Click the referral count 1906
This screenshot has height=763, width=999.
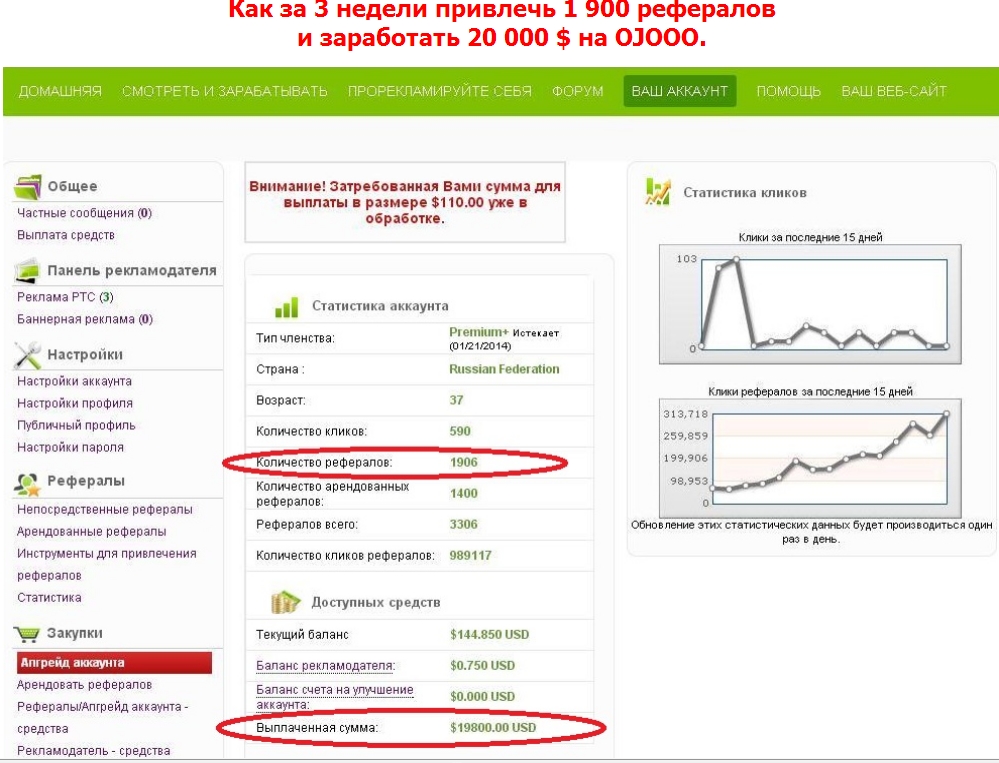[x=463, y=462]
